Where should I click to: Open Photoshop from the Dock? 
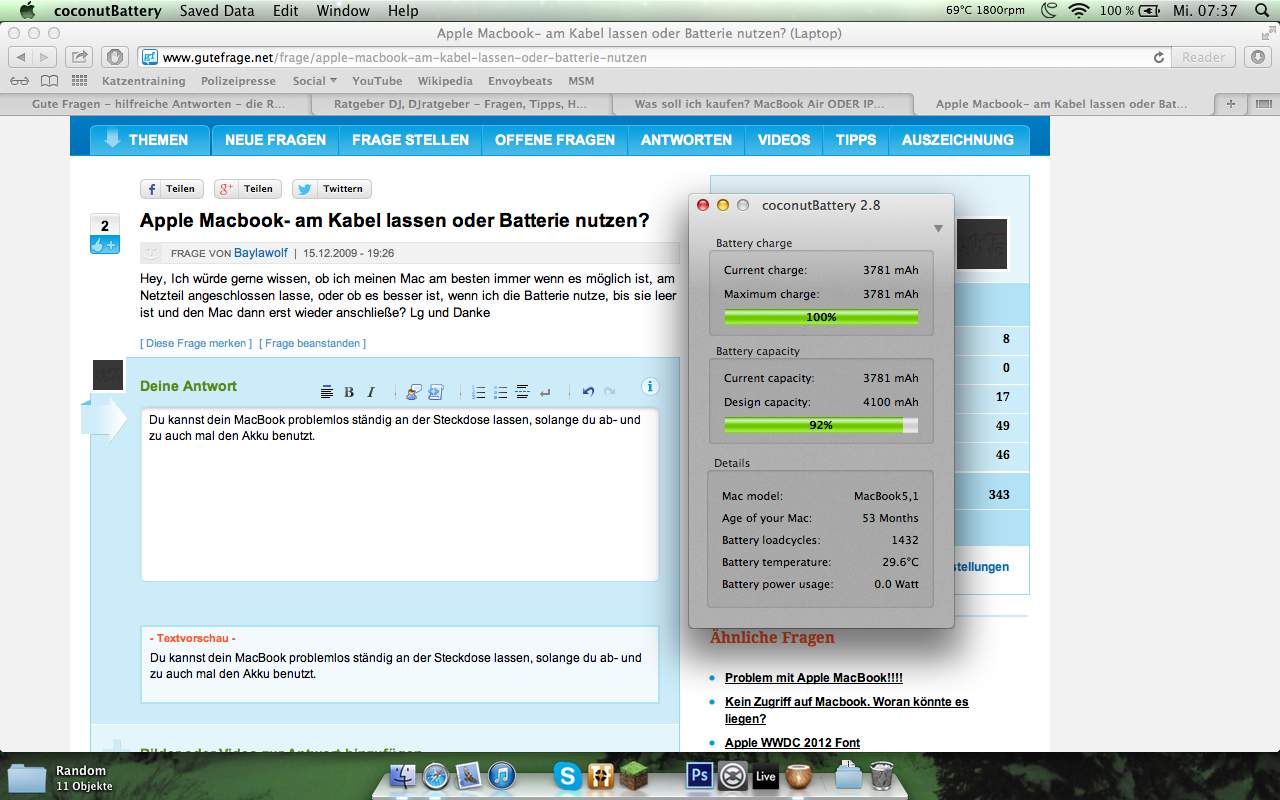[699, 775]
